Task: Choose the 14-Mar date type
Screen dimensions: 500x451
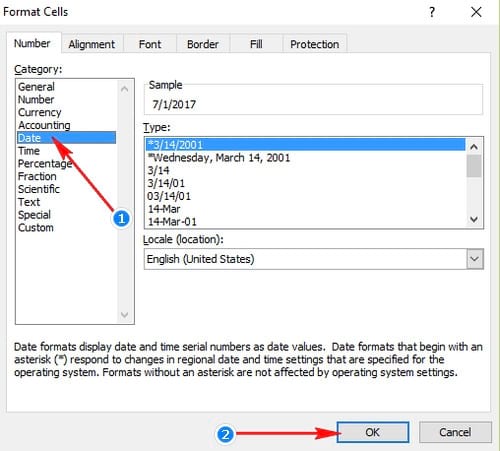Action: (305, 209)
